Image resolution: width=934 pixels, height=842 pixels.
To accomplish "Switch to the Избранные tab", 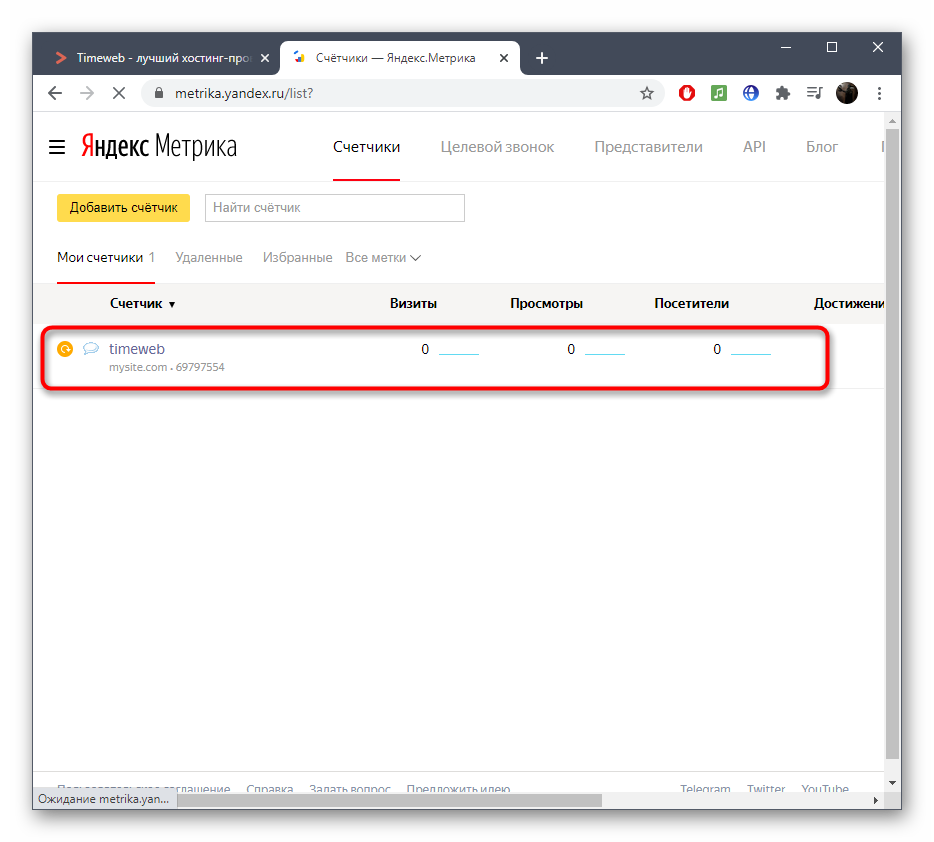I will click(x=297, y=258).
